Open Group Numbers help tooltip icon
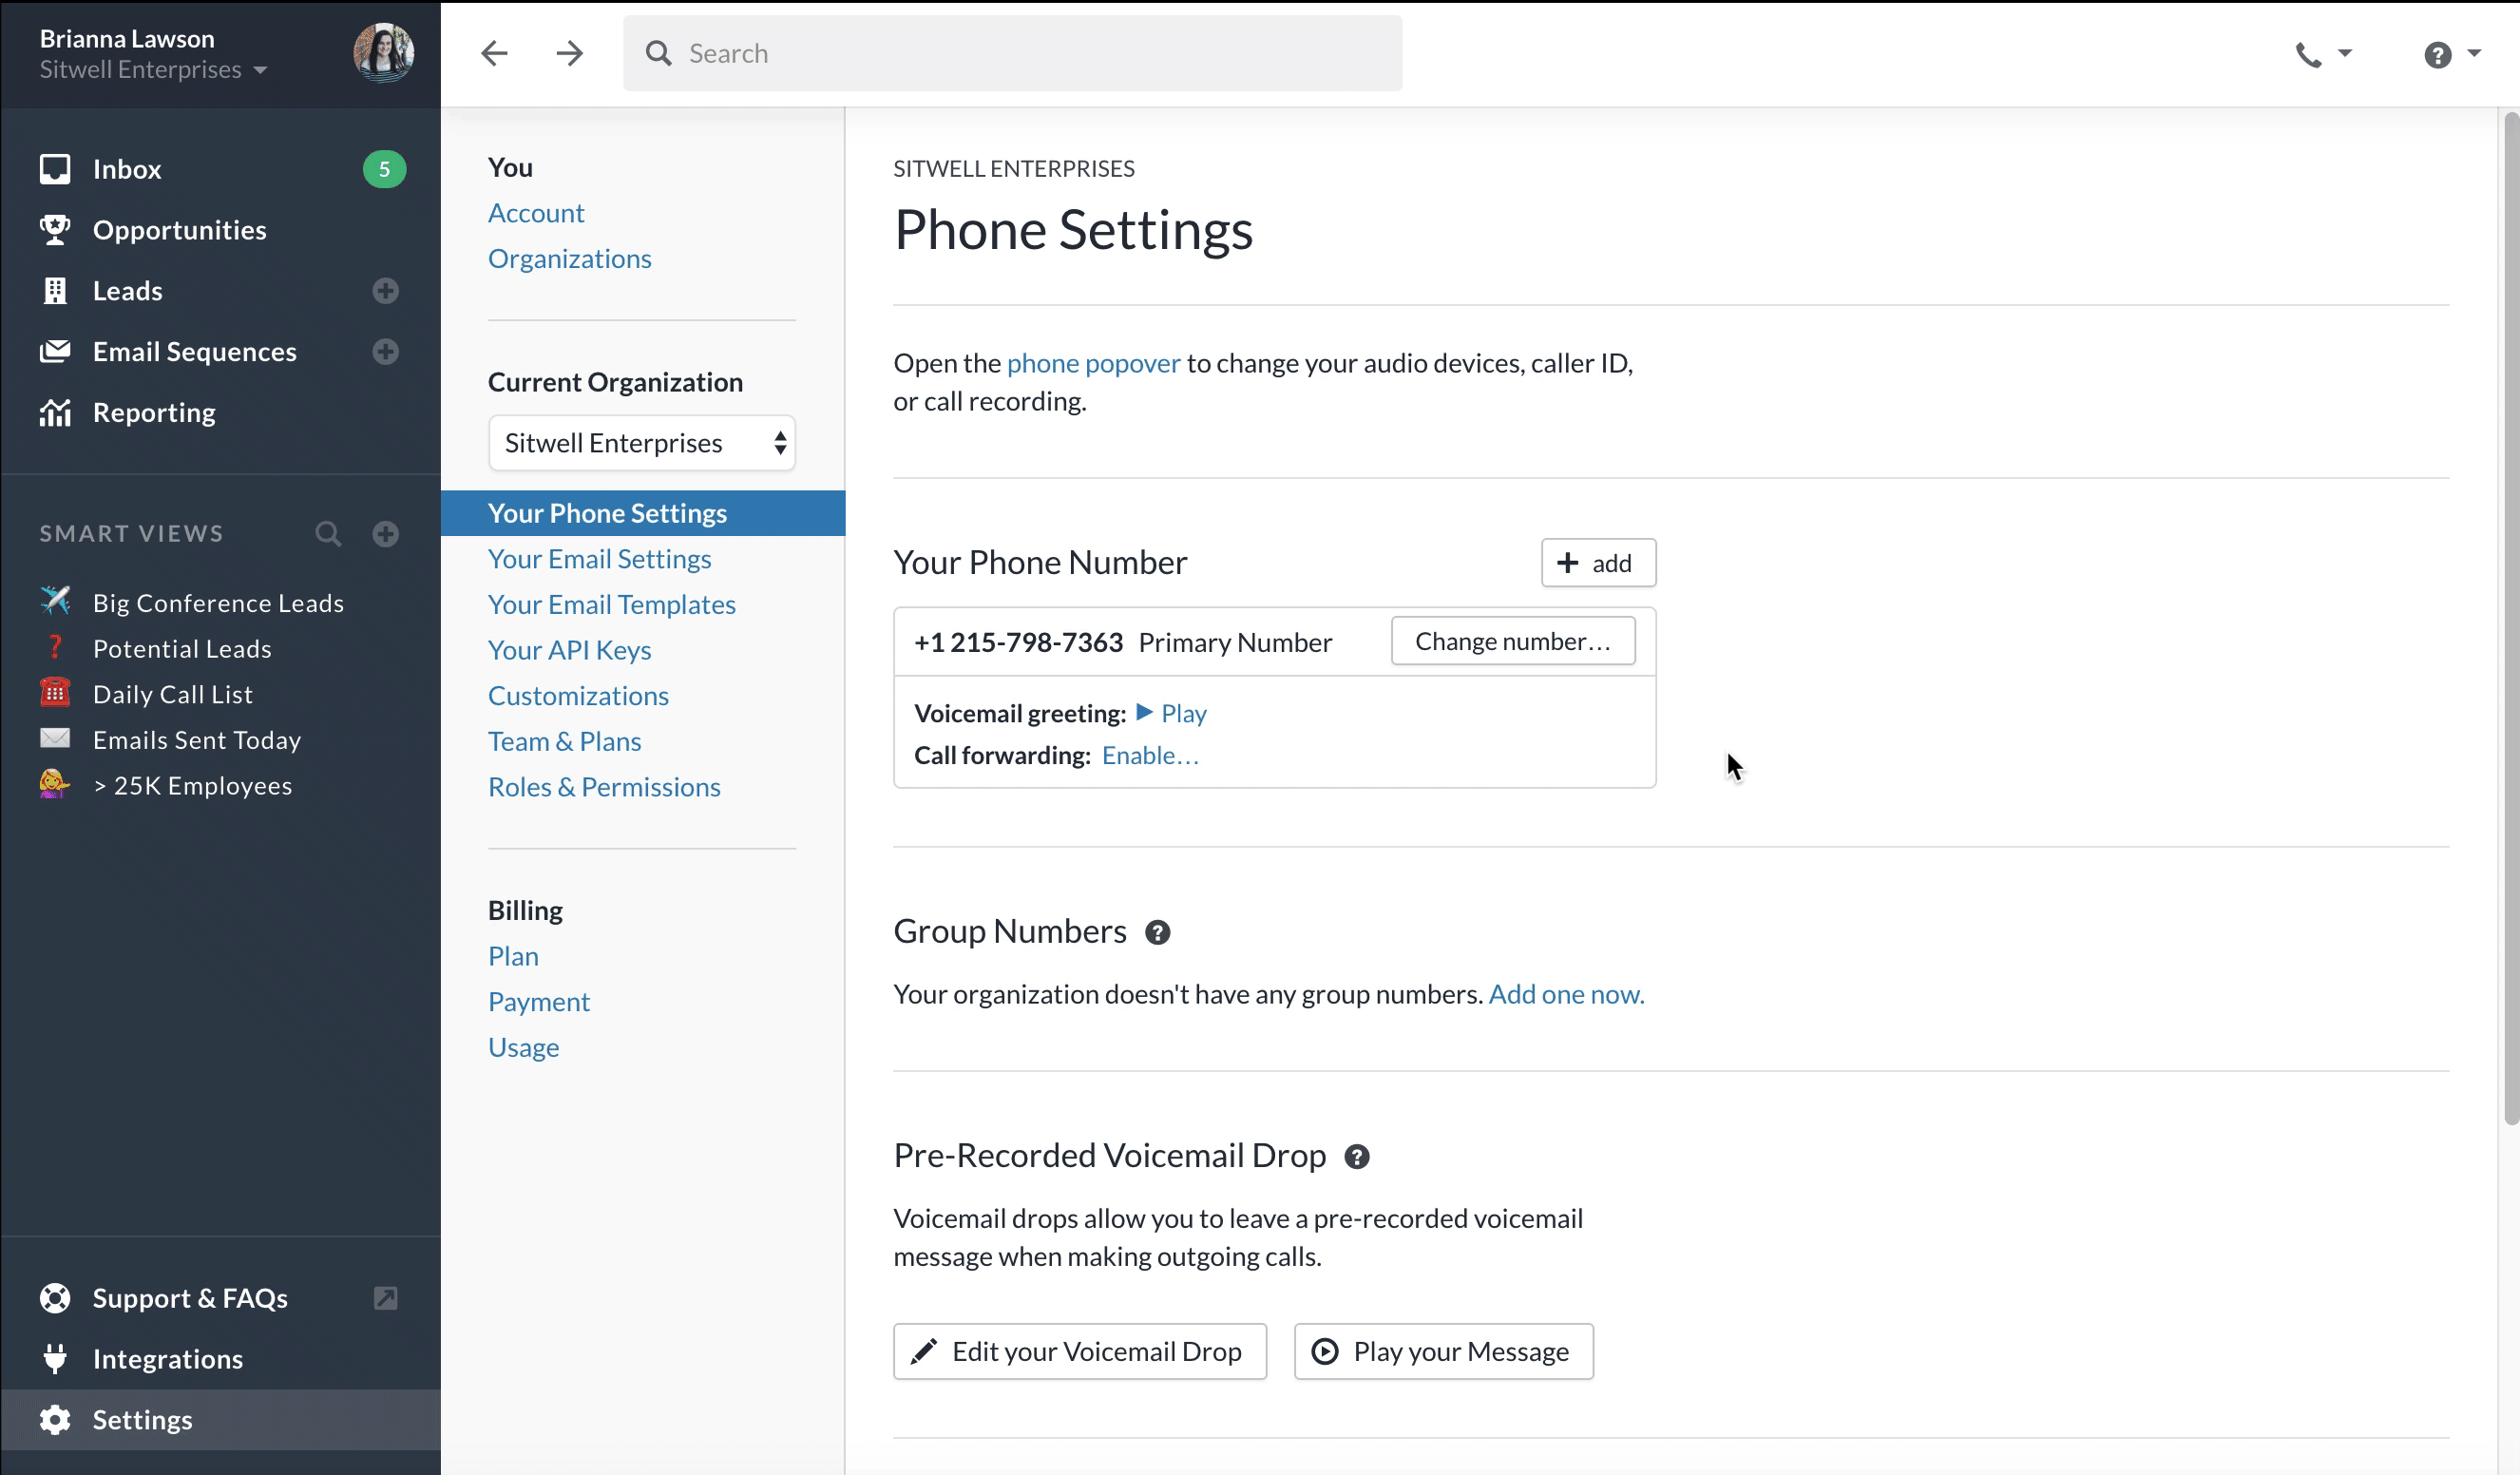 (1157, 933)
